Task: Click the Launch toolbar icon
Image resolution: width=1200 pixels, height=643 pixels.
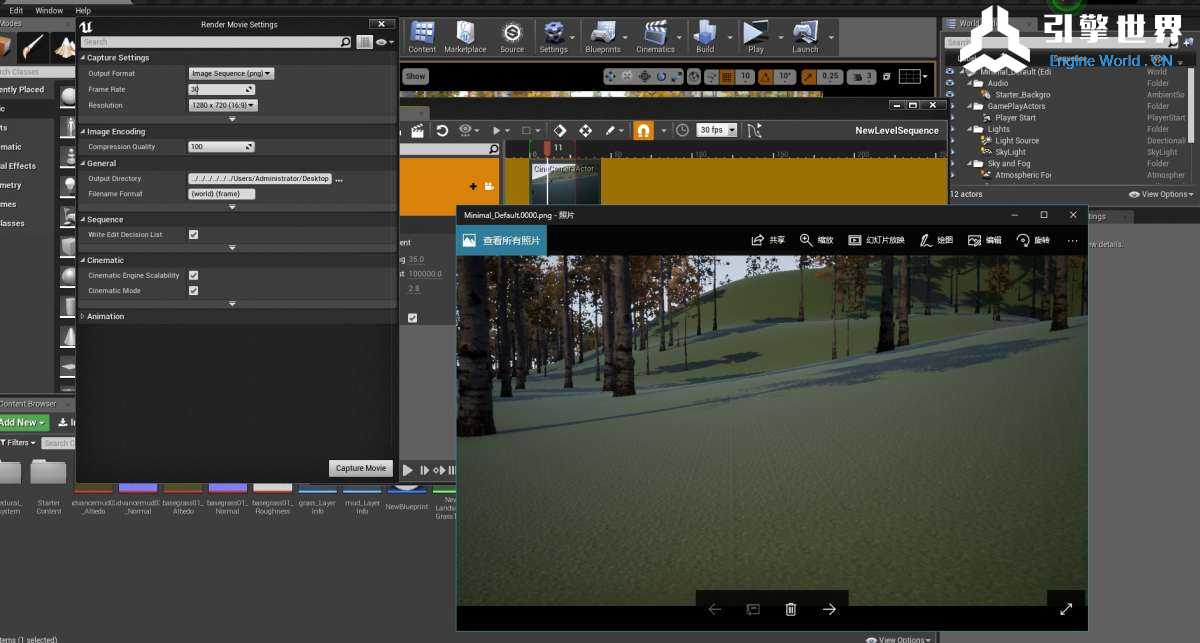Action: pyautogui.click(x=805, y=37)
